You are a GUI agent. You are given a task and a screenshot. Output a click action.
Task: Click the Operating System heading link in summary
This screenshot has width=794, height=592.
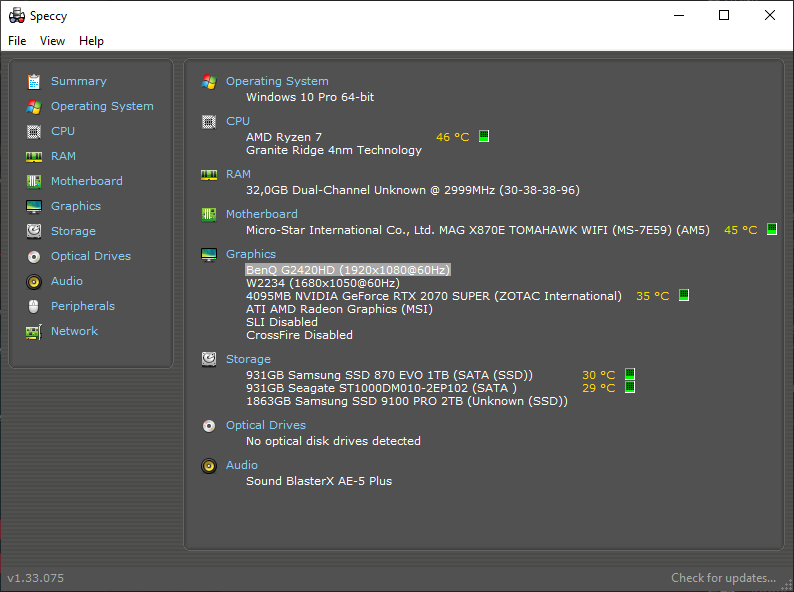(277, 81)
